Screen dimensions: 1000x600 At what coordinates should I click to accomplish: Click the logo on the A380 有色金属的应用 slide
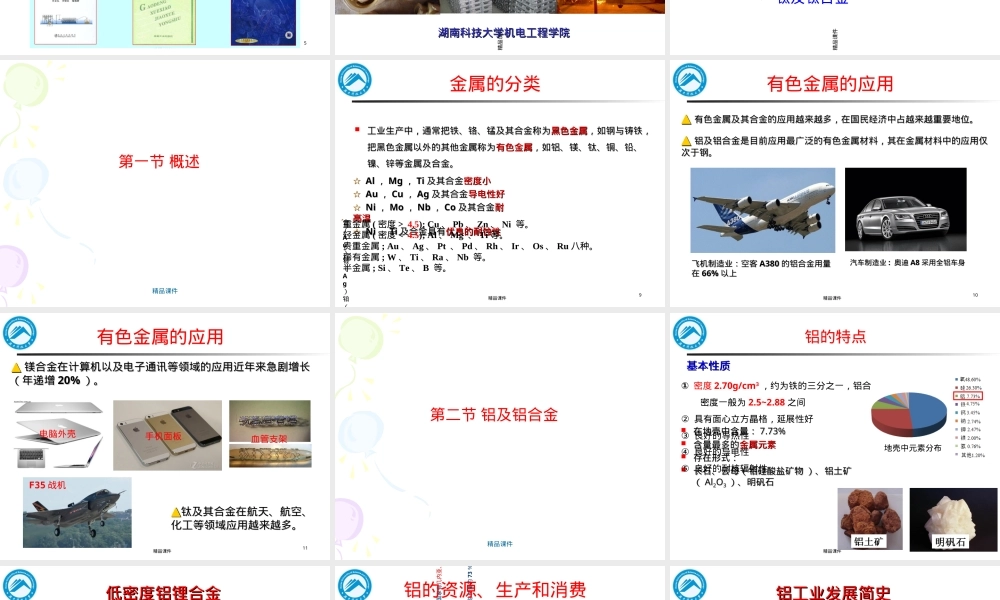pyautogui.click(x=690, y=80)
